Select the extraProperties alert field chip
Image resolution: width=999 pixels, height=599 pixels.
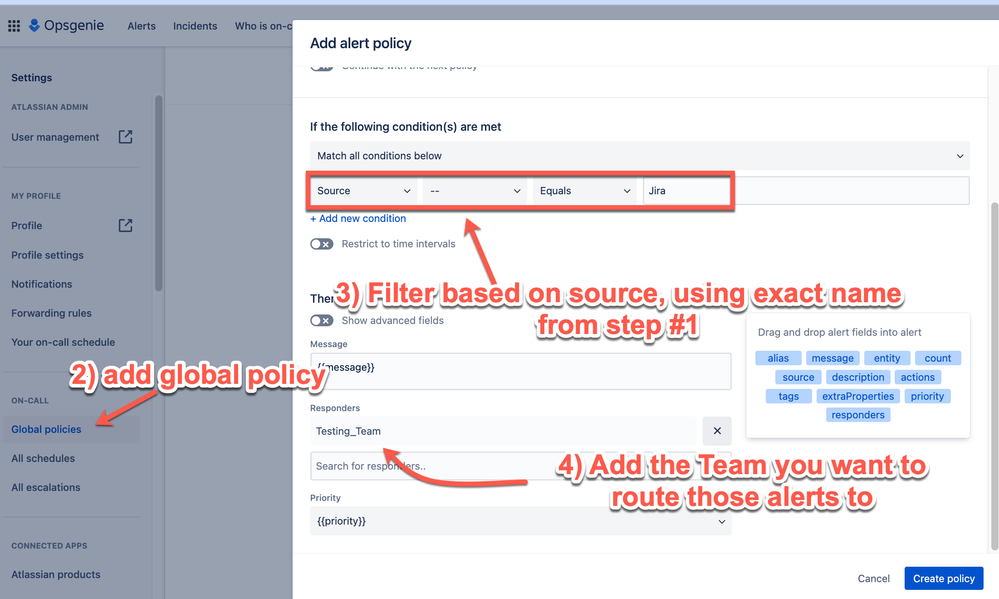click(x=858, y=396)
